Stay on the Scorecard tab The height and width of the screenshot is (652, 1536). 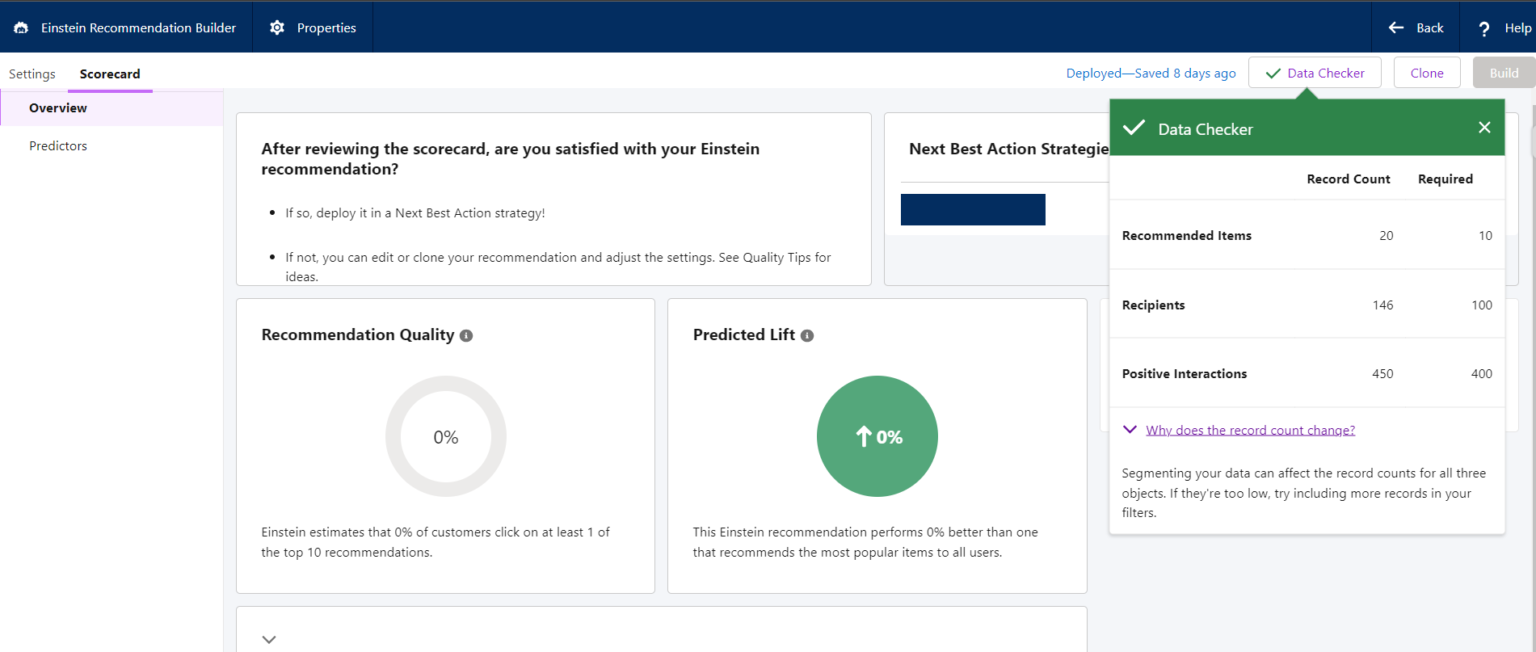(110, 73)
